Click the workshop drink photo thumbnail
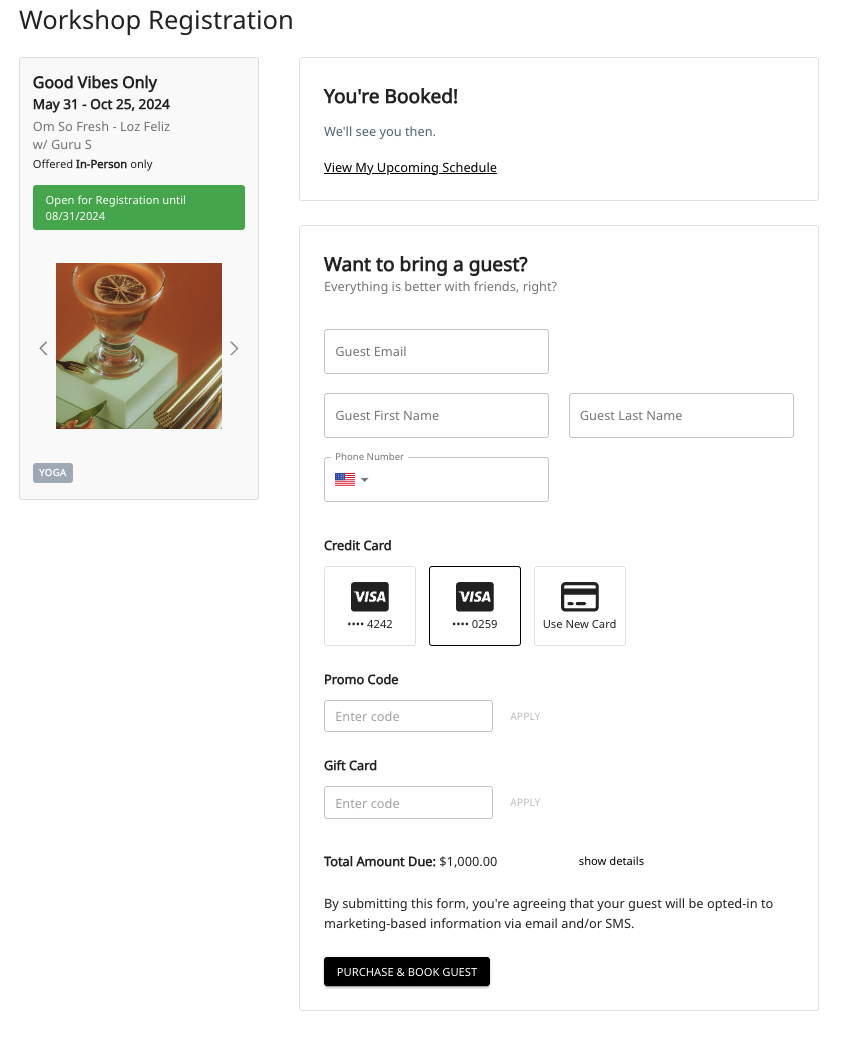Screen dimensions: 848x1050 (139, 346)
